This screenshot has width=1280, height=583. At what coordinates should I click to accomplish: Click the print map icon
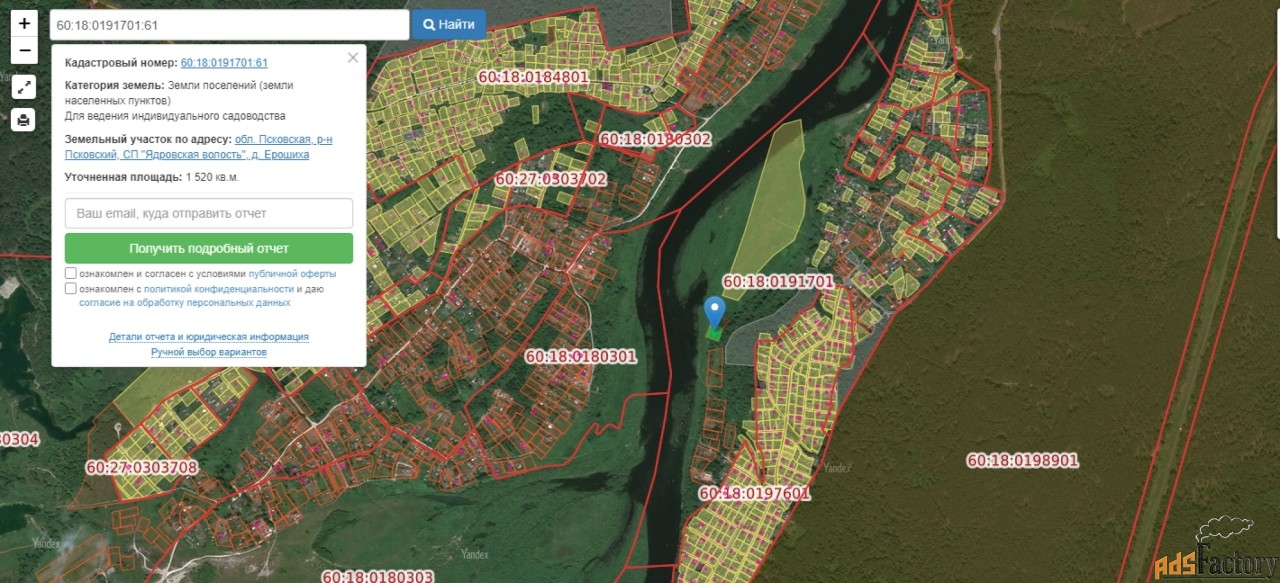(24, 120)
